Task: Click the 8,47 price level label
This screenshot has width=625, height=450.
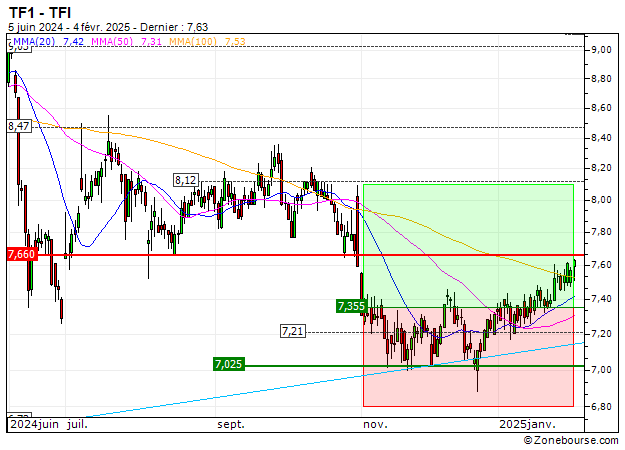Action: (x=19, y=126)
